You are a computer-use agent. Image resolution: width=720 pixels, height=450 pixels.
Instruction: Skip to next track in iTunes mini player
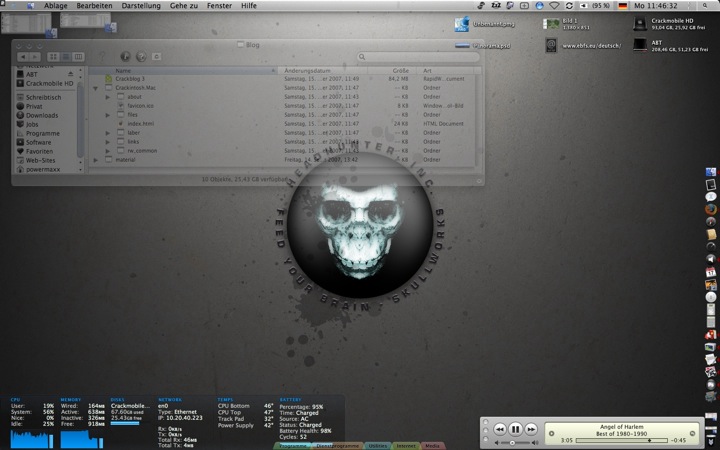[x=531, y=429]
